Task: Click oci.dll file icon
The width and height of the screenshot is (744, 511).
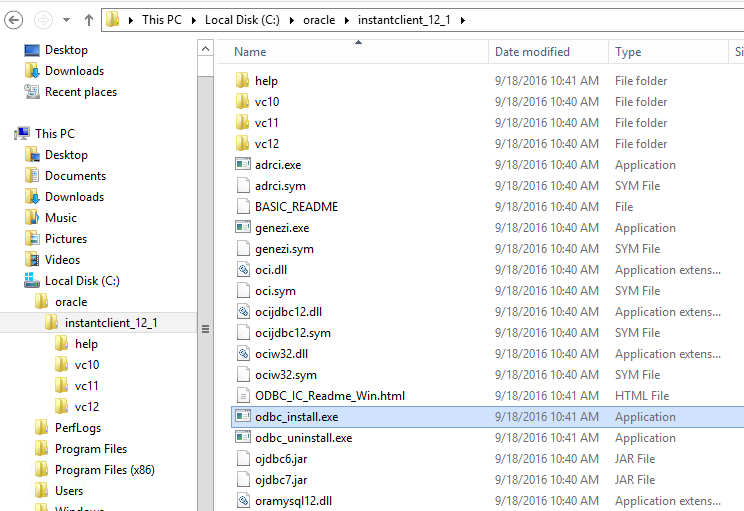Action: point(243,269)
